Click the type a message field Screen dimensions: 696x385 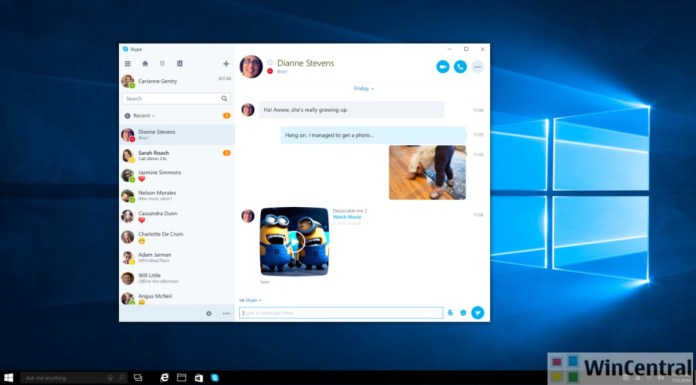coord(341,313)
